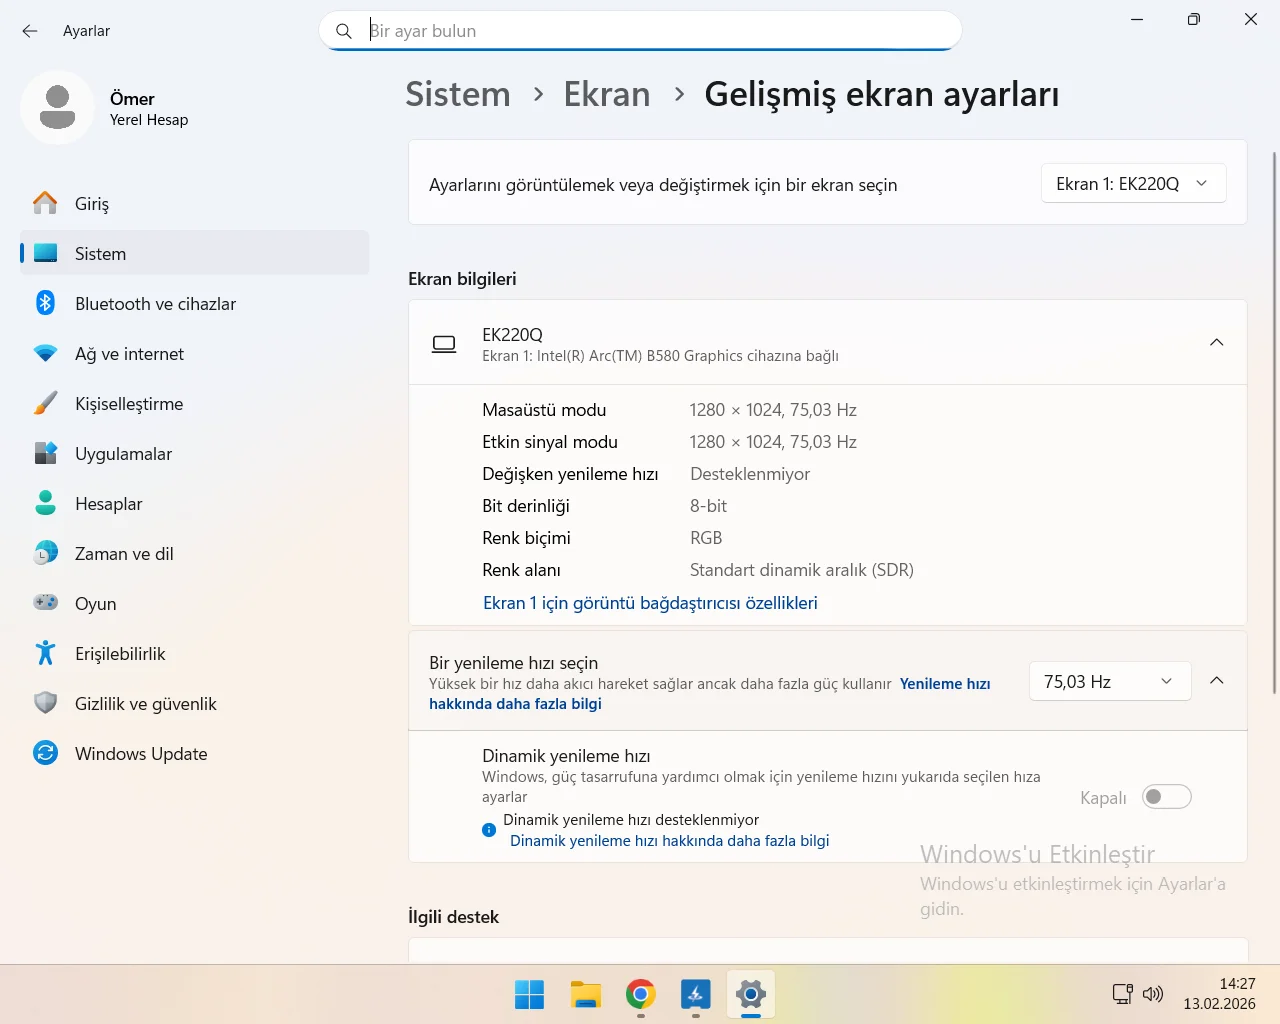Click the Ömer Yerel Hesap name
The height and width of the screenshot is (1024, 1280).
click(x=149, y=108)
